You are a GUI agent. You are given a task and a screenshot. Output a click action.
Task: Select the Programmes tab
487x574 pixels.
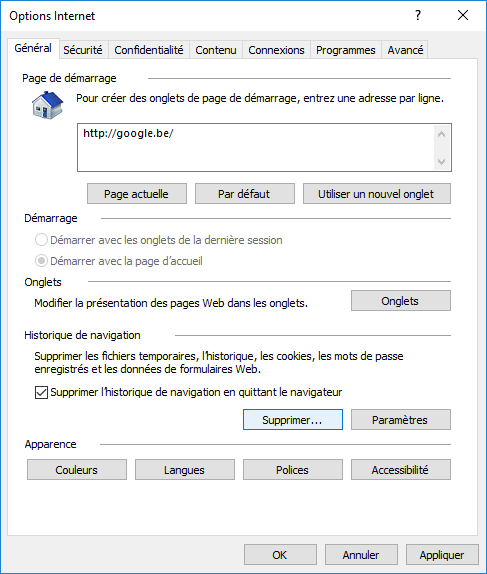(x=346, y=50)
